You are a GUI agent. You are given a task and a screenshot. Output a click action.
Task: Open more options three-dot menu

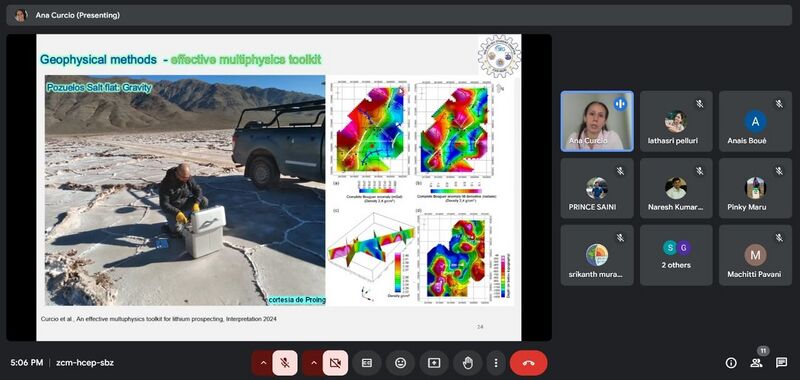495,363
